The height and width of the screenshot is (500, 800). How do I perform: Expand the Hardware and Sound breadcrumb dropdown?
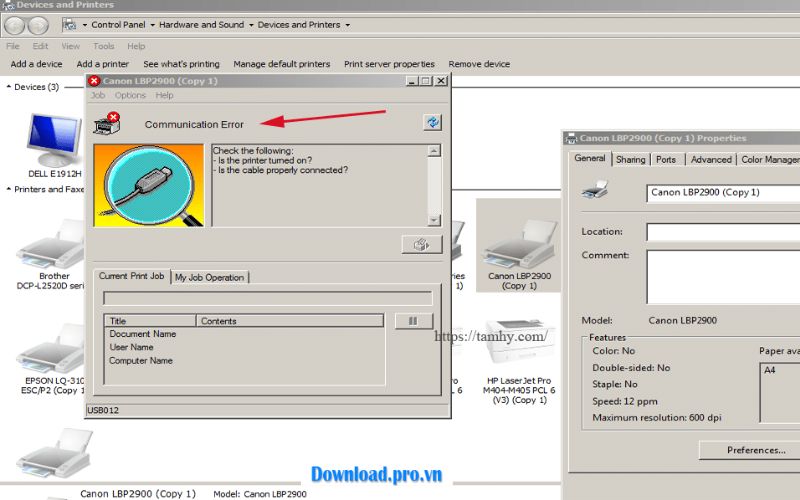pyautogui.click(x=249, y=25)
